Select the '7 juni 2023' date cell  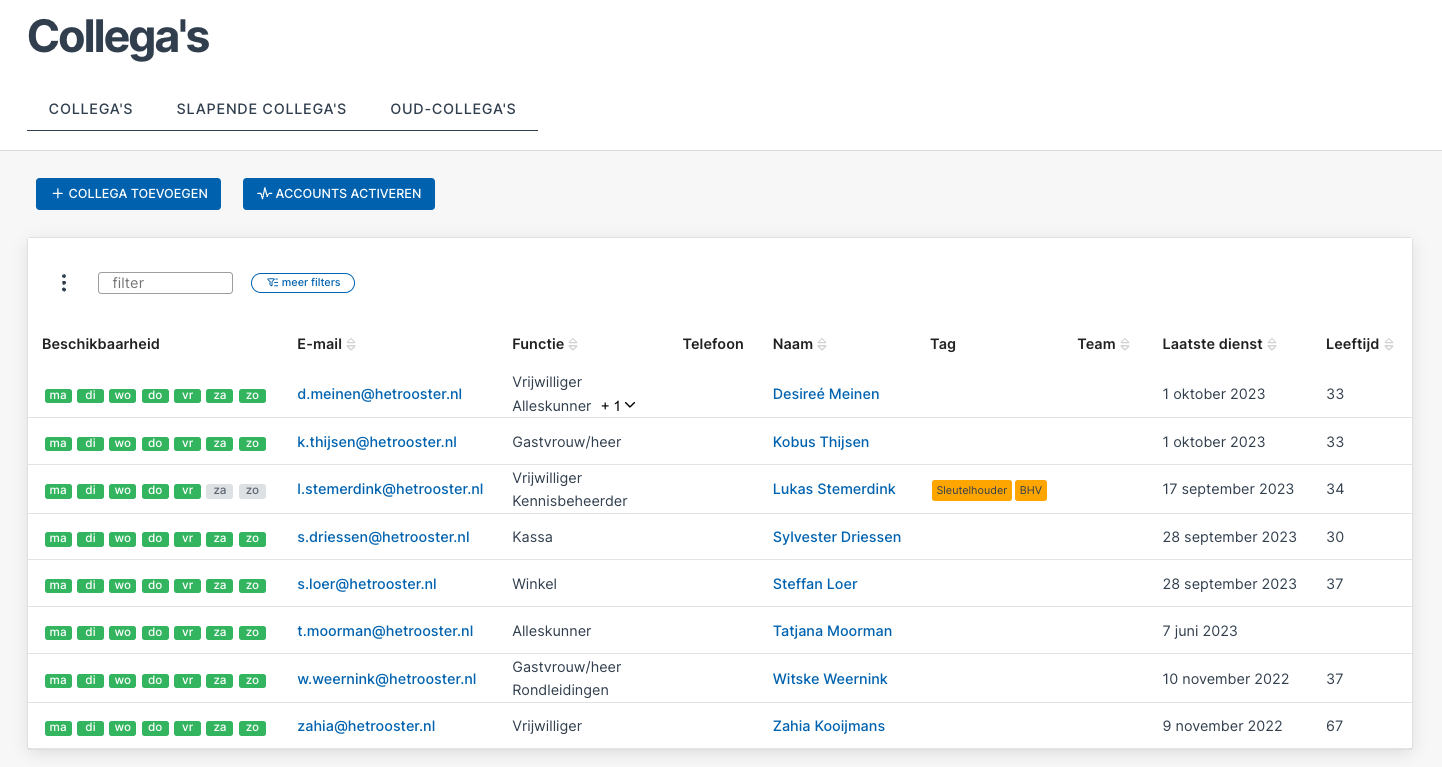point(1200,631)
